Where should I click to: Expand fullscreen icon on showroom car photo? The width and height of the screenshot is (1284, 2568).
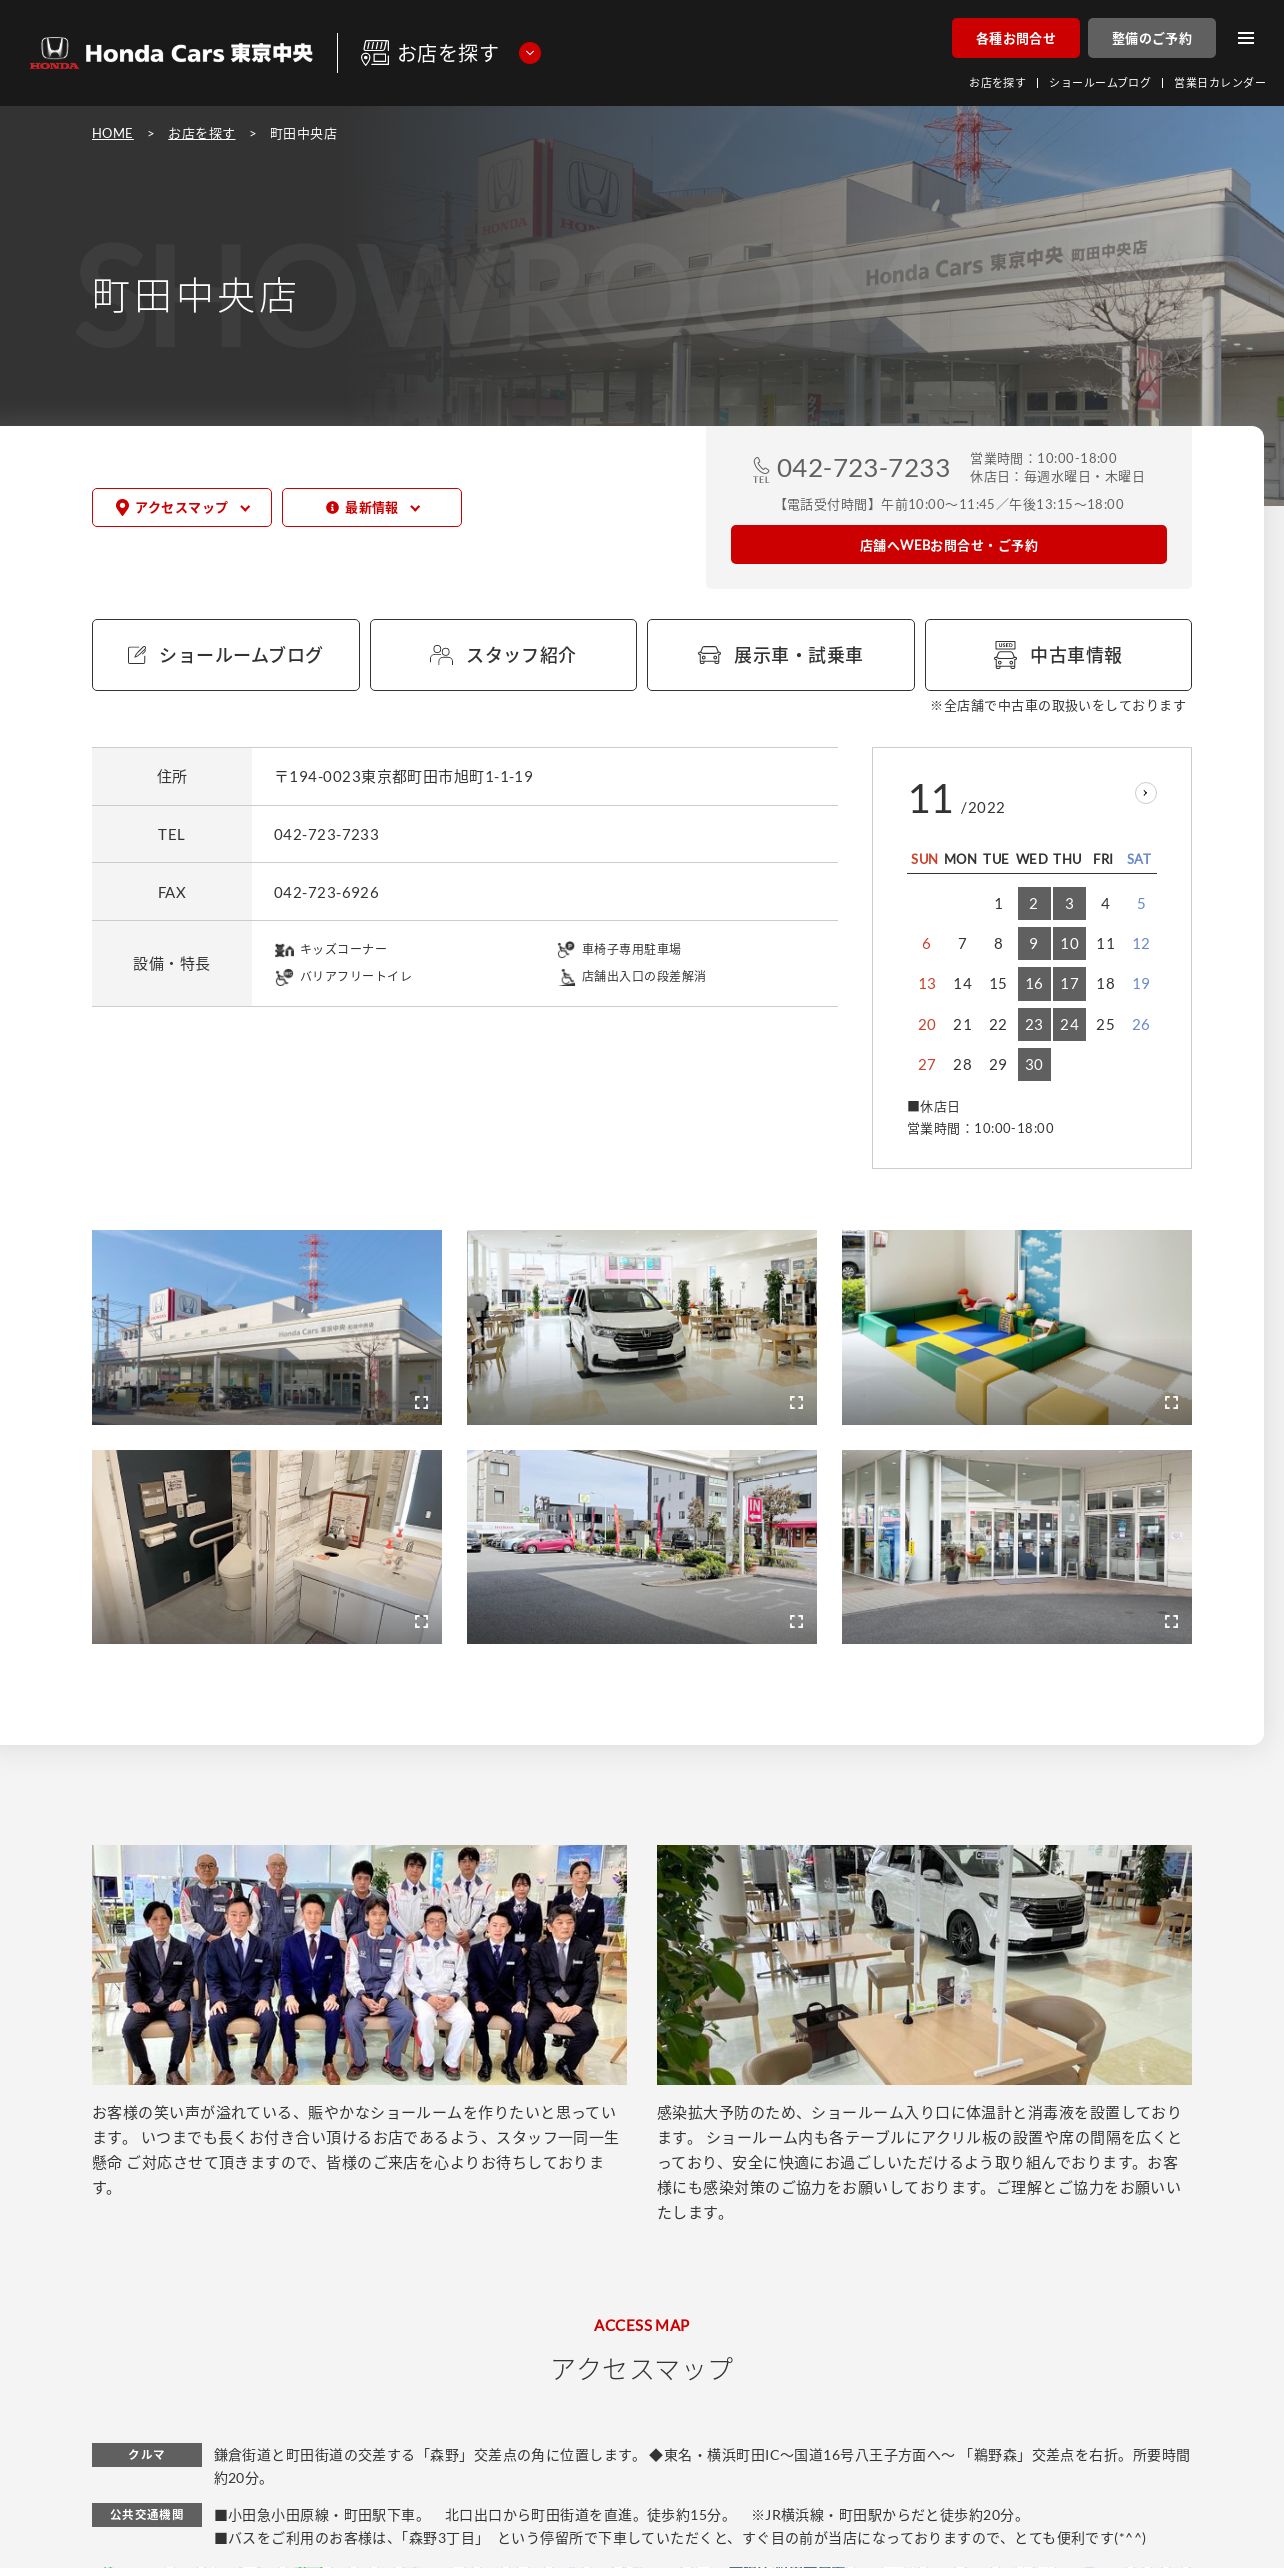796,1403
